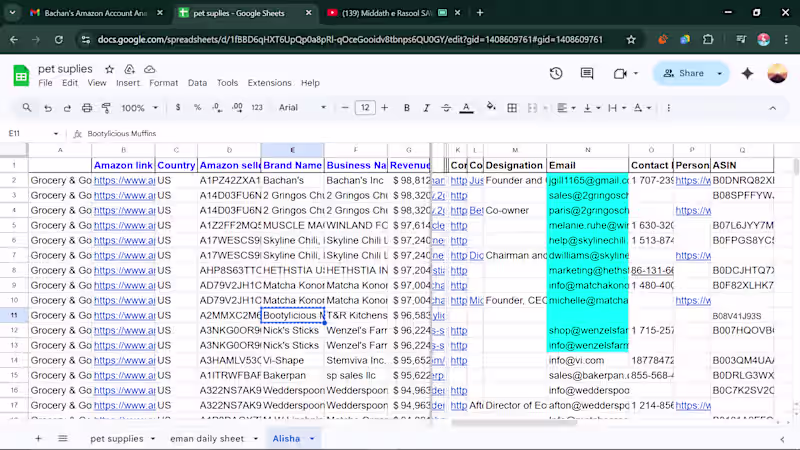Screen dimensions: 800x450
Task: Select column E header
Action: click(x=292, y=150)
